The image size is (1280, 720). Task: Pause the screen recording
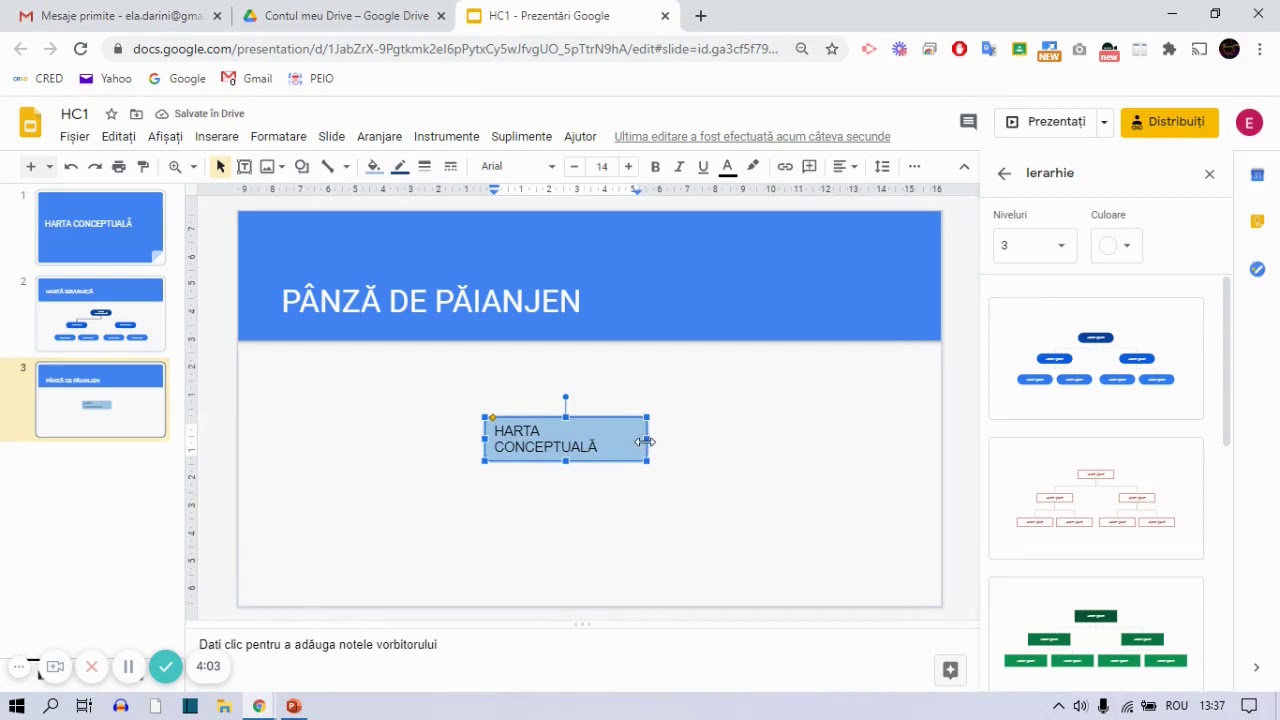pos(128,666)
